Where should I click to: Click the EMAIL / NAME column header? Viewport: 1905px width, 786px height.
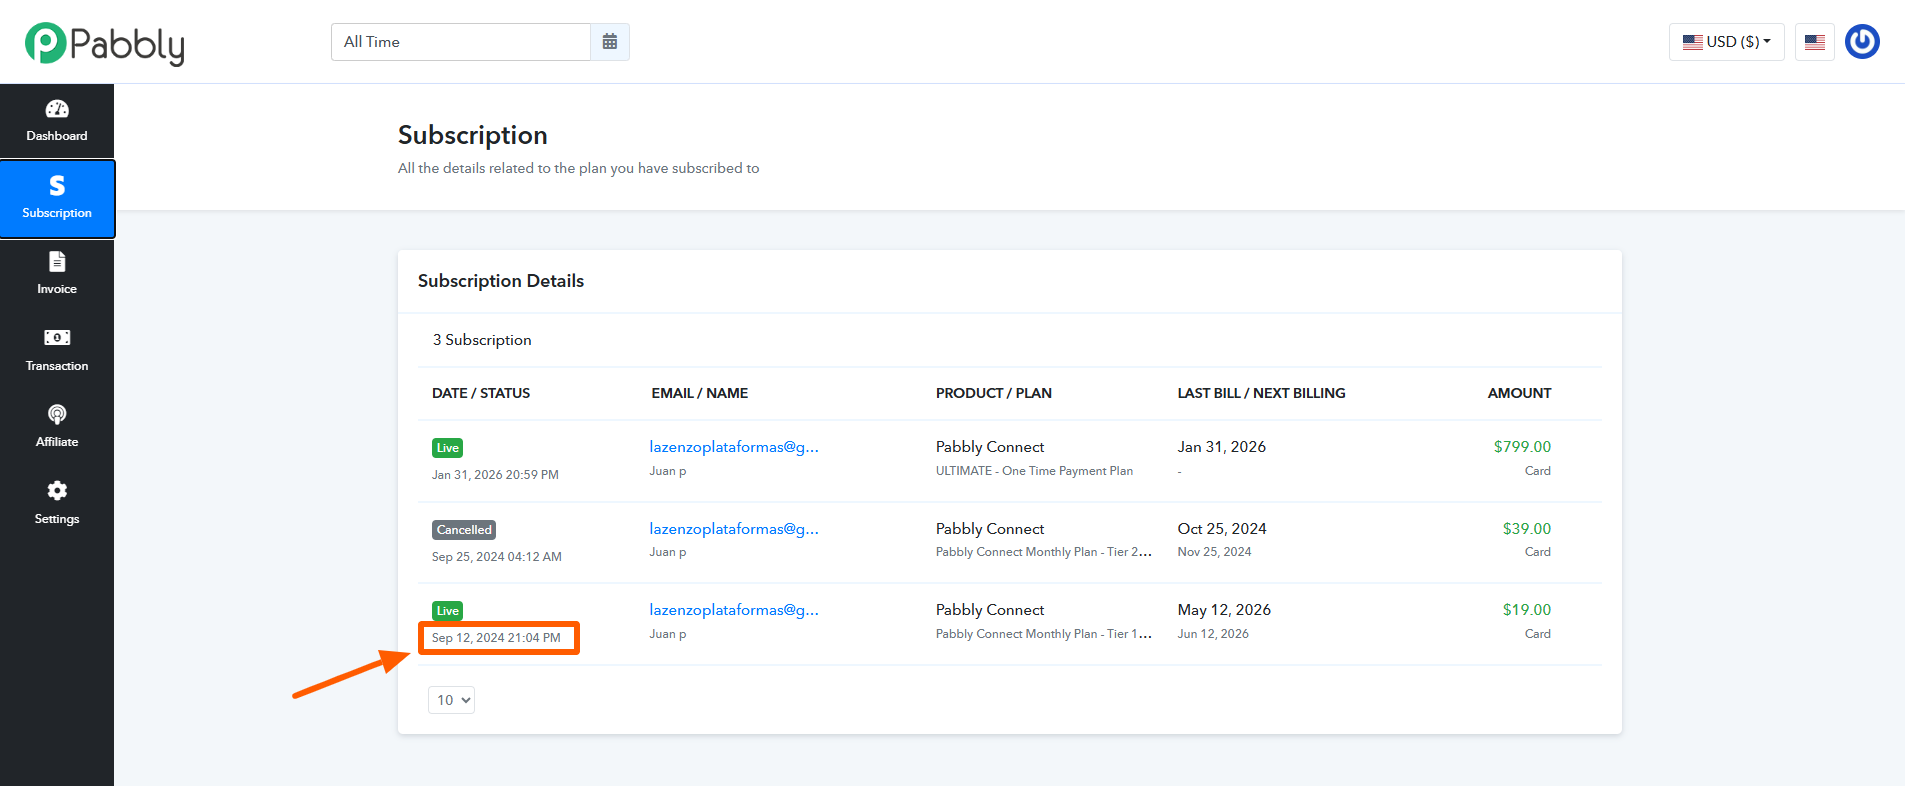click(700, 393)
